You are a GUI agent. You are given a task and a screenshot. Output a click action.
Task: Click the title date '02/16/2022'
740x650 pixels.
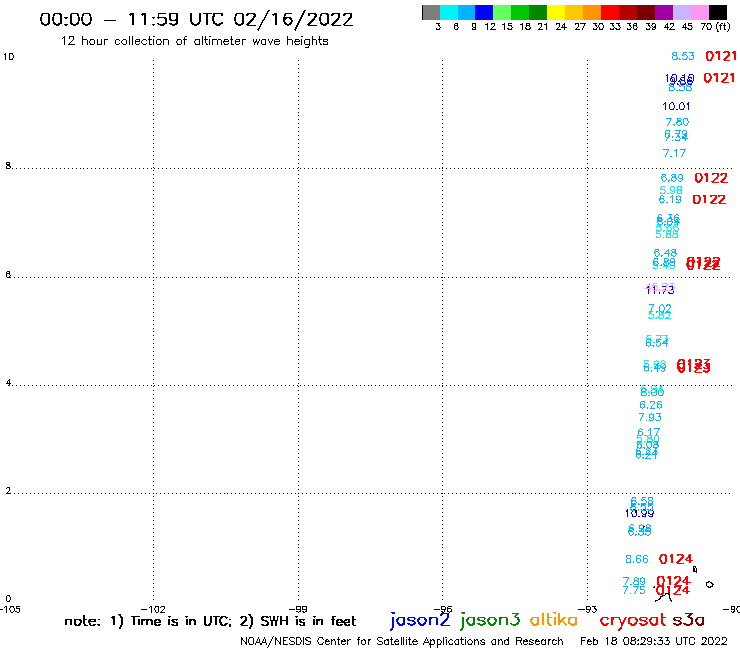[293, 19]
